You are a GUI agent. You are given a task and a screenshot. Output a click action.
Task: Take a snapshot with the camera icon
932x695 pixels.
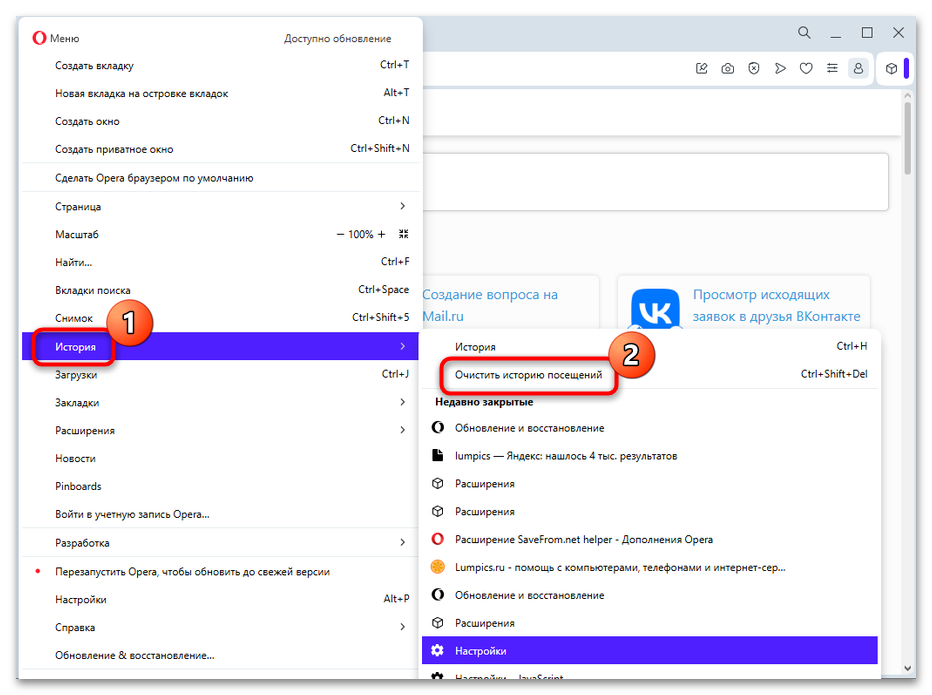tap(728, 68)
